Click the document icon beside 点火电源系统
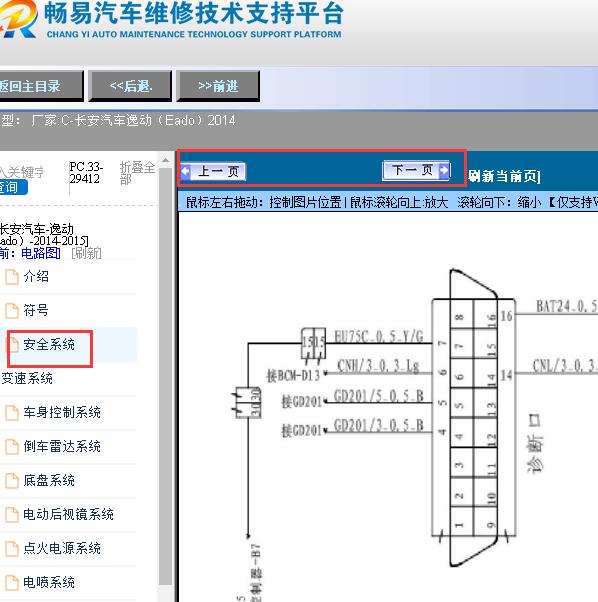Image resolution: width=598 pixels, height=602 pixels. pos(12,548)
